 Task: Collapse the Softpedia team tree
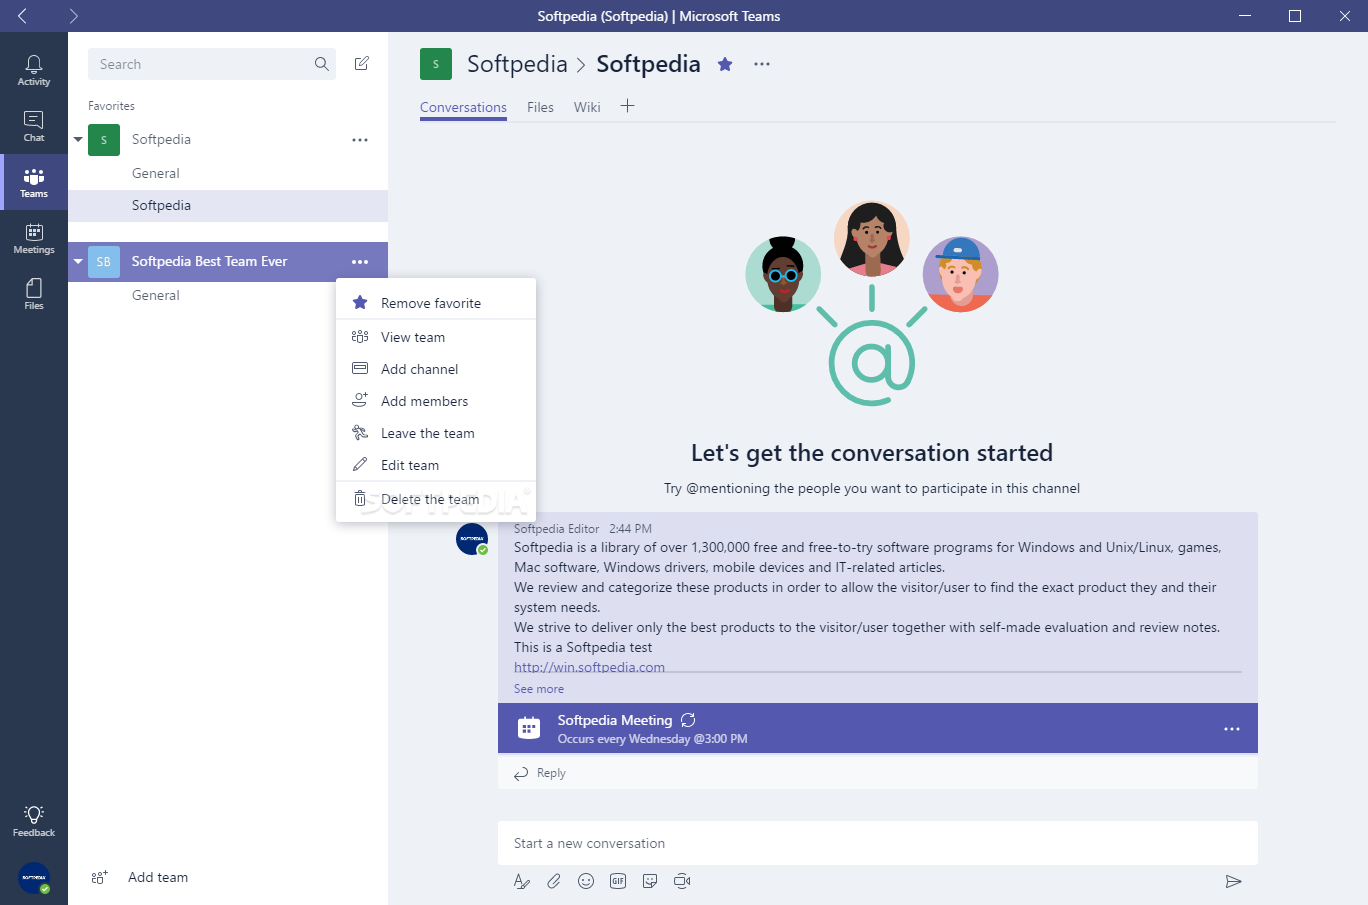[x=78, y=140]
